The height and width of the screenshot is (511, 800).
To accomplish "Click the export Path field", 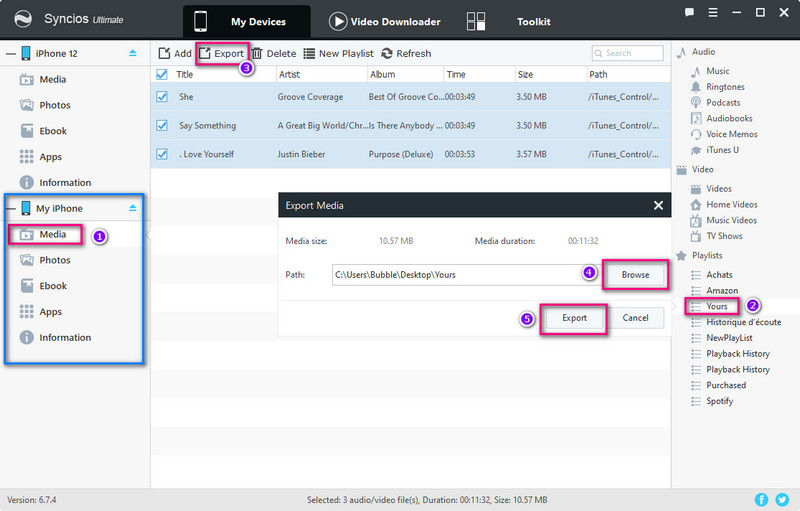I will pos(466,275).
